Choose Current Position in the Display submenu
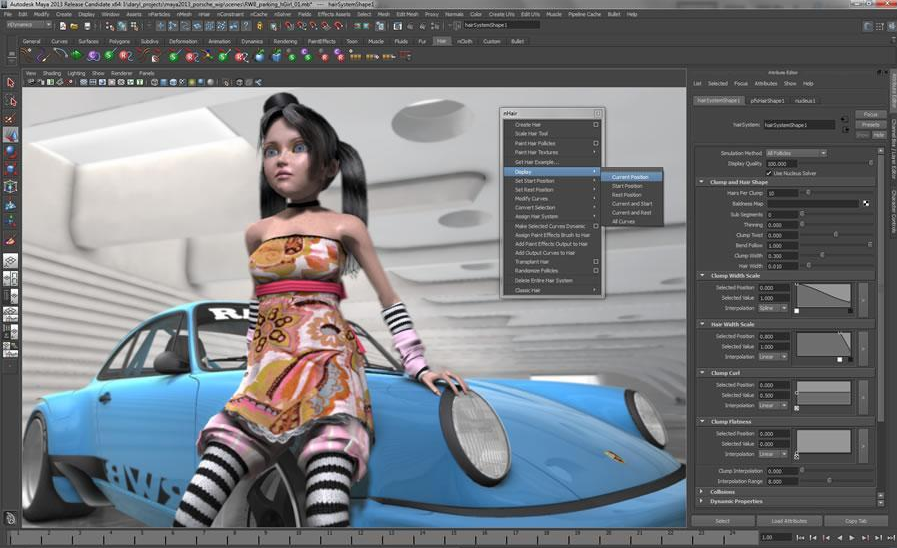Image resolution: width=897 pixels, height=548 pixels. coord(630,177)
